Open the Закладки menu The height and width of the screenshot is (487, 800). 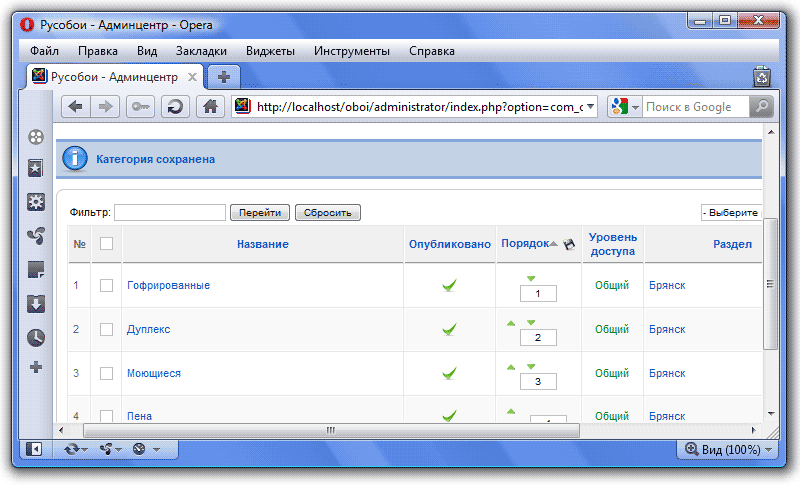(x=201, y=51)
